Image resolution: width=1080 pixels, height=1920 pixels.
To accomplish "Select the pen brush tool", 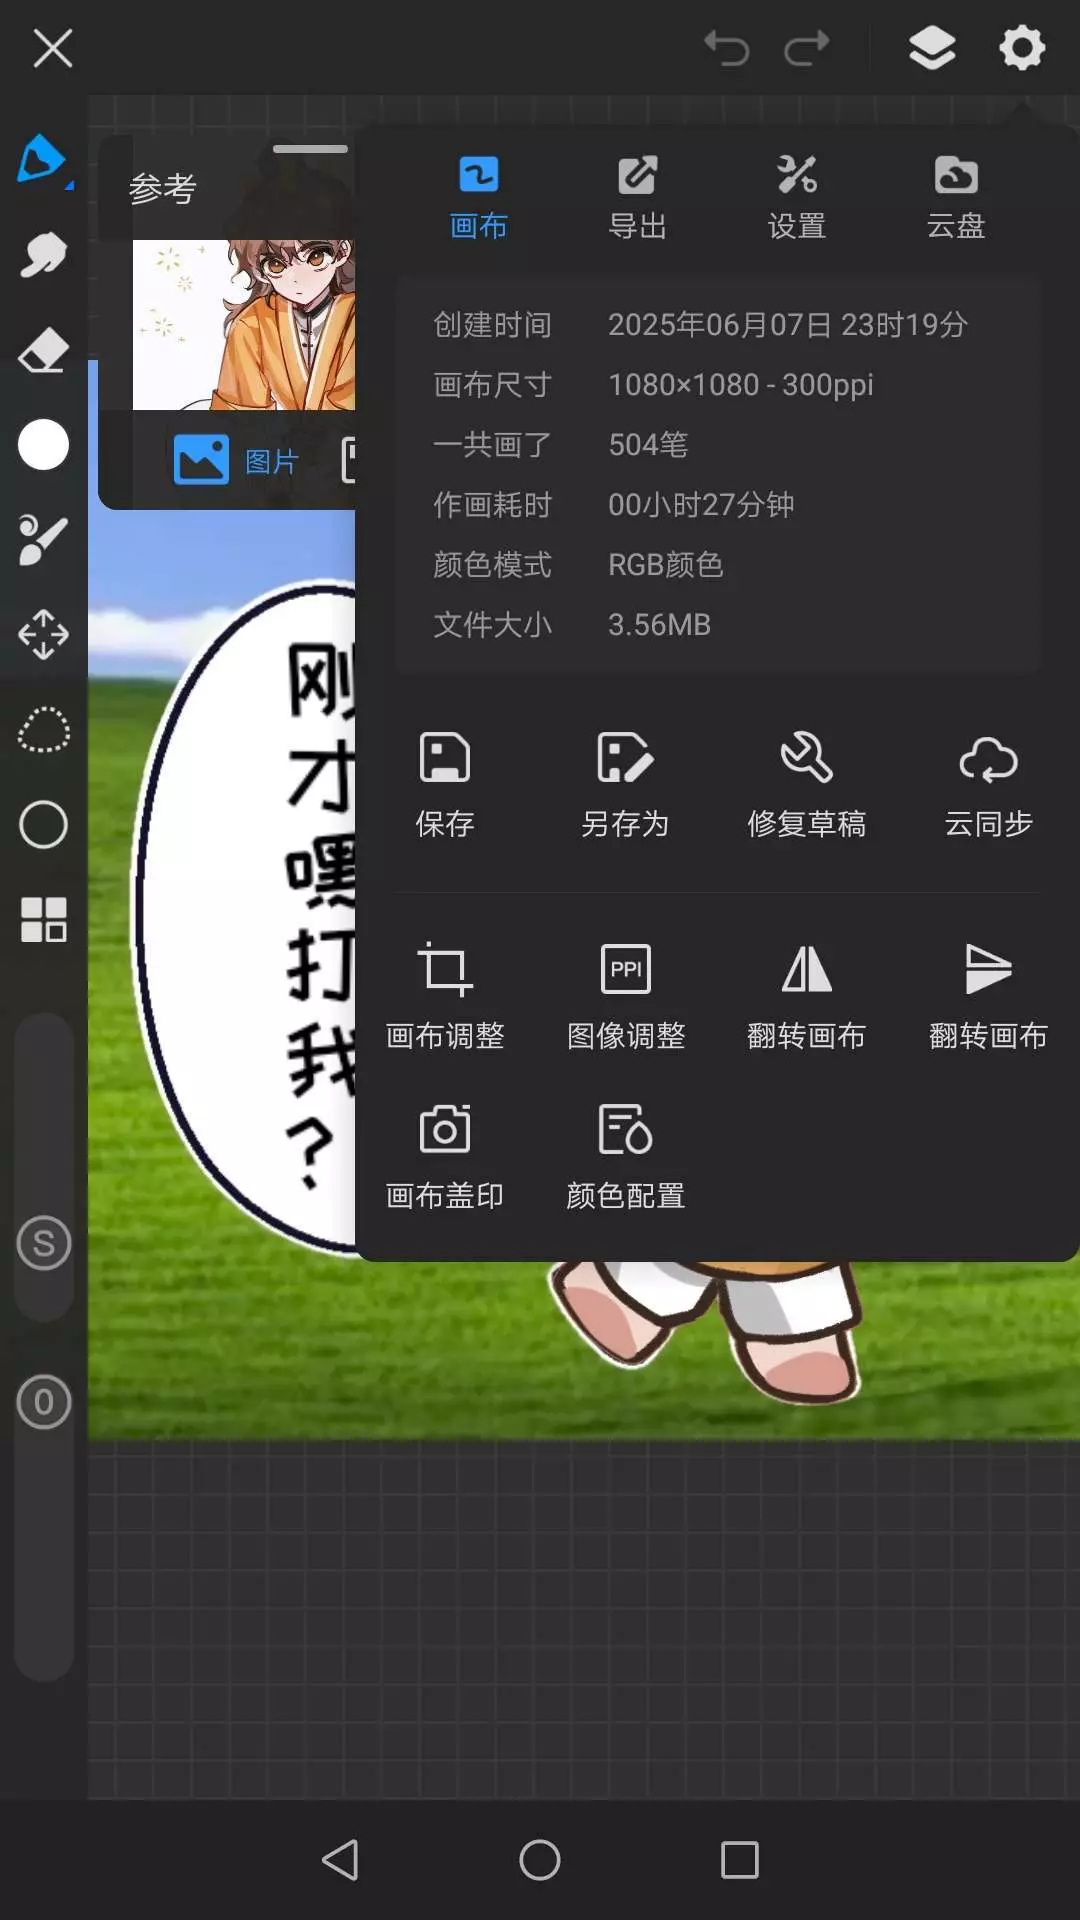I will [43, 160].
